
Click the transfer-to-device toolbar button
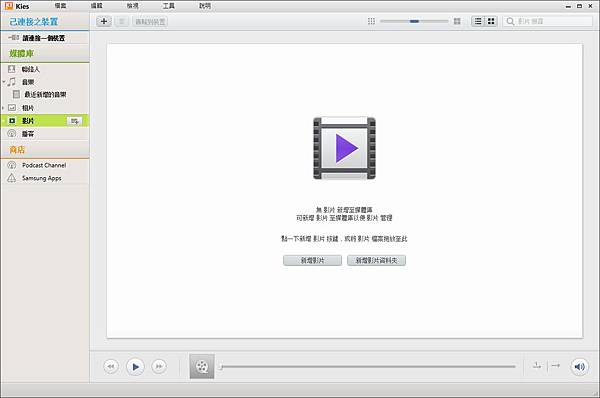point(150,22)
